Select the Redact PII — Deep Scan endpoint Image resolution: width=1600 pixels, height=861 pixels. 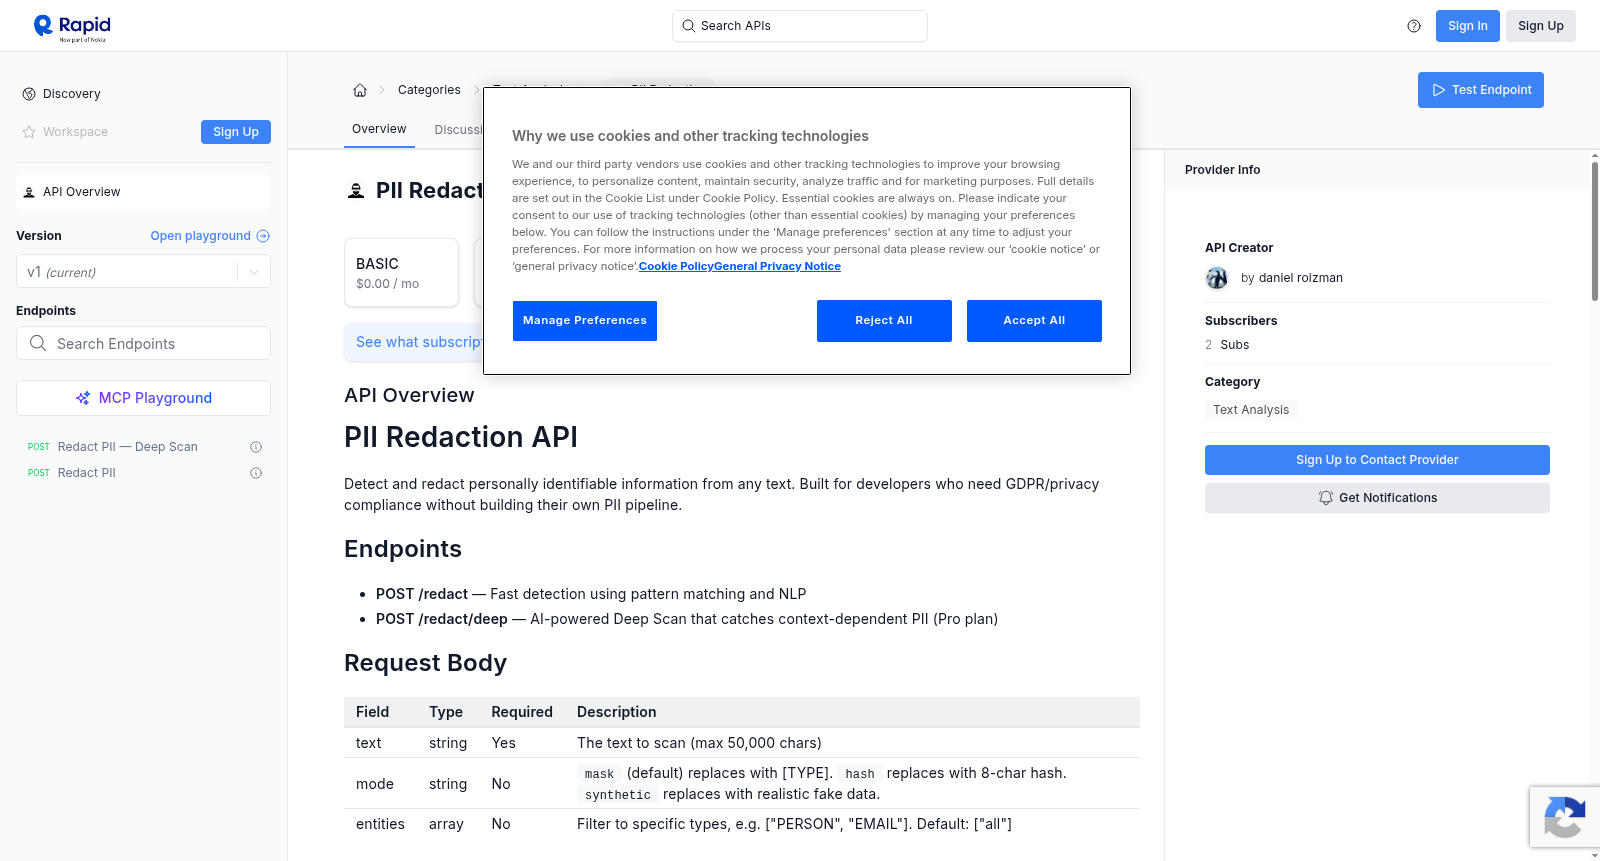(x=128, y=447)
